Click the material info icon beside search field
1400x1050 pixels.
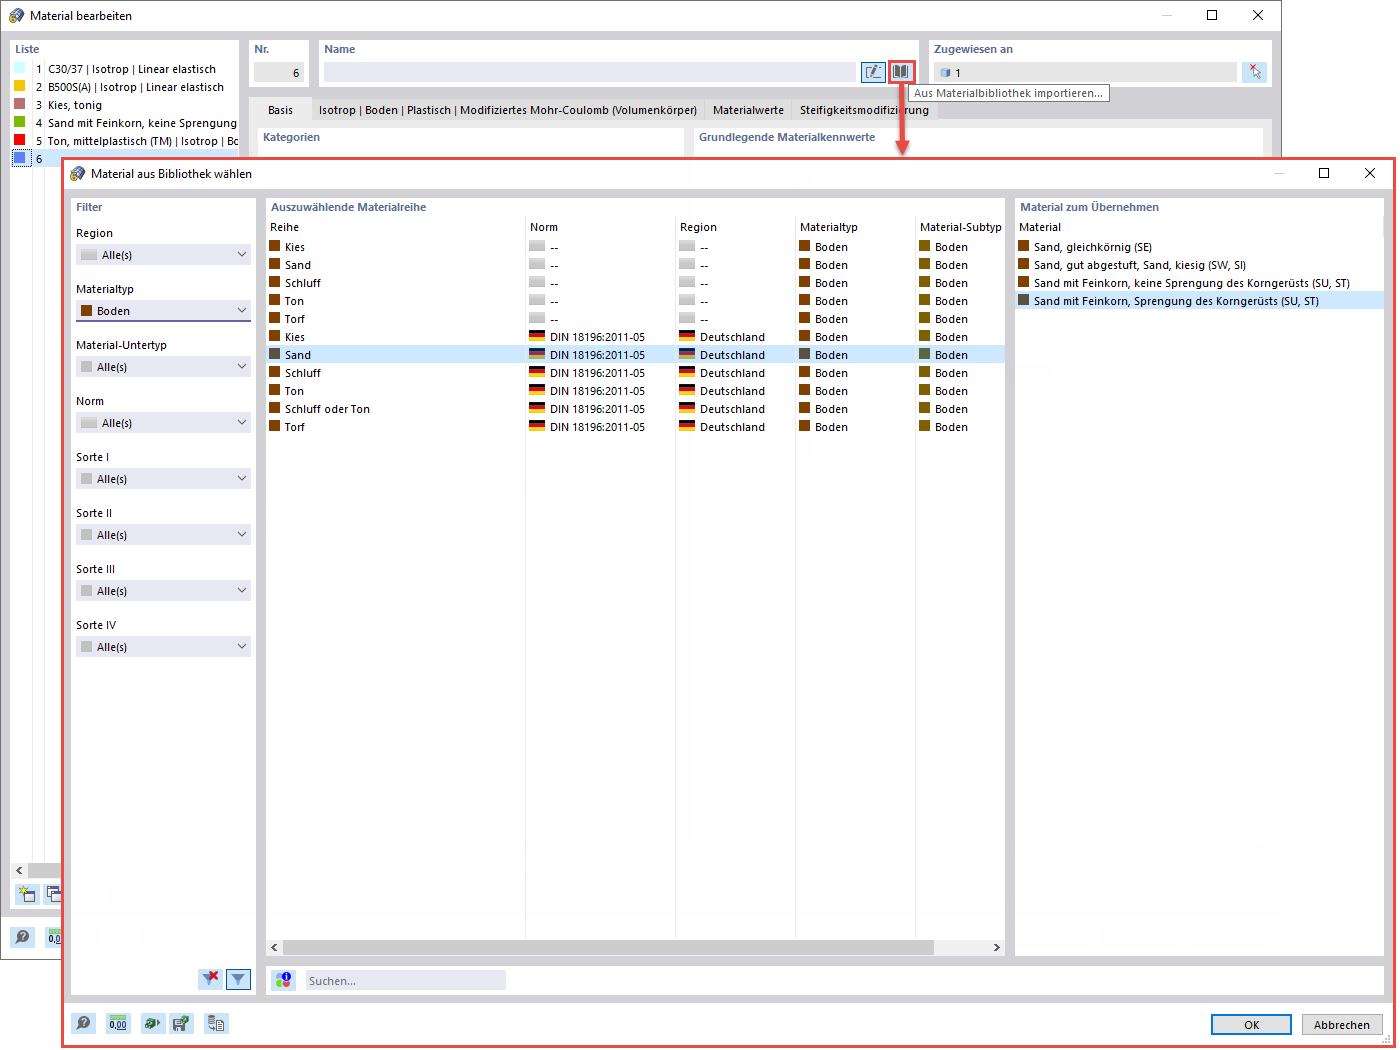(284, 980)
